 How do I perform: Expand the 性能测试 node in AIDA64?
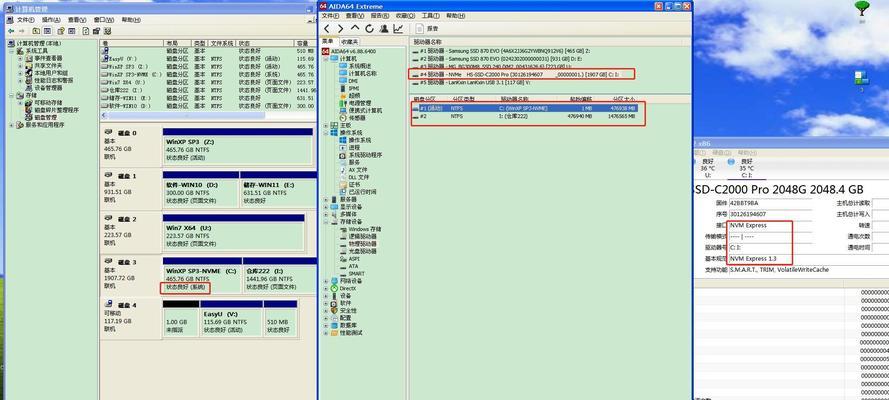pyautogui.click(x=325, y=333)
